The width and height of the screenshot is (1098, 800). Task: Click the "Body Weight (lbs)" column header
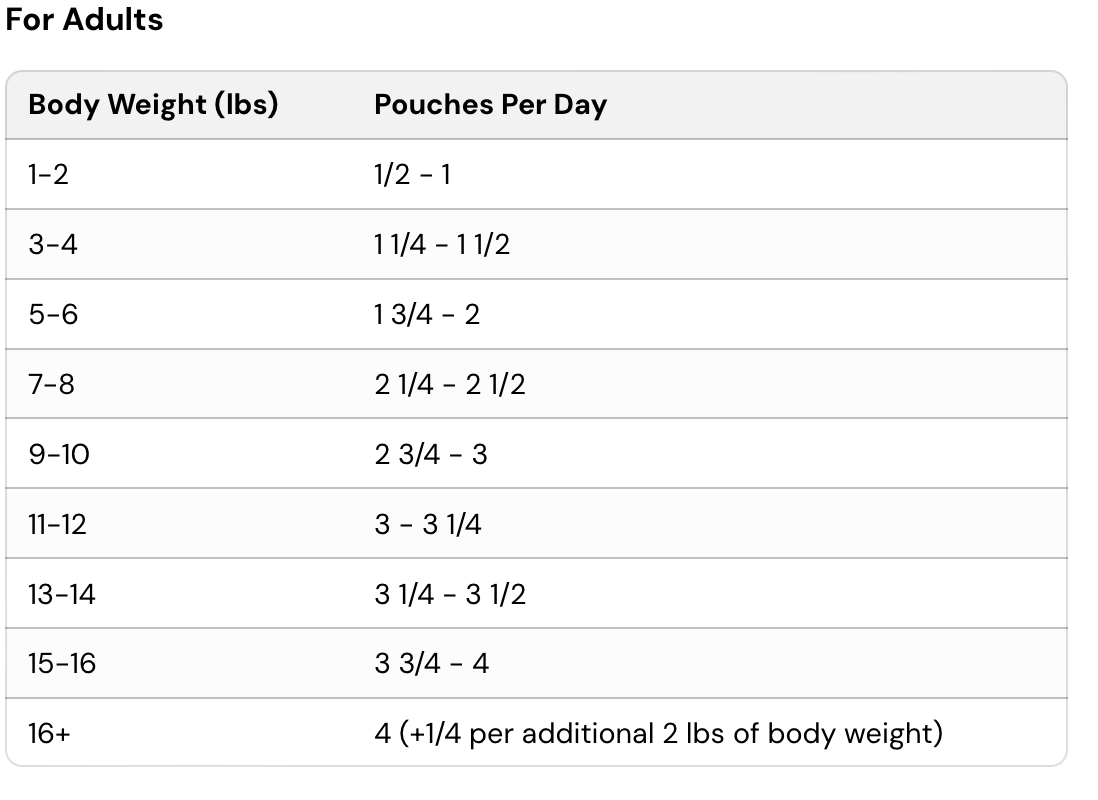153,104
